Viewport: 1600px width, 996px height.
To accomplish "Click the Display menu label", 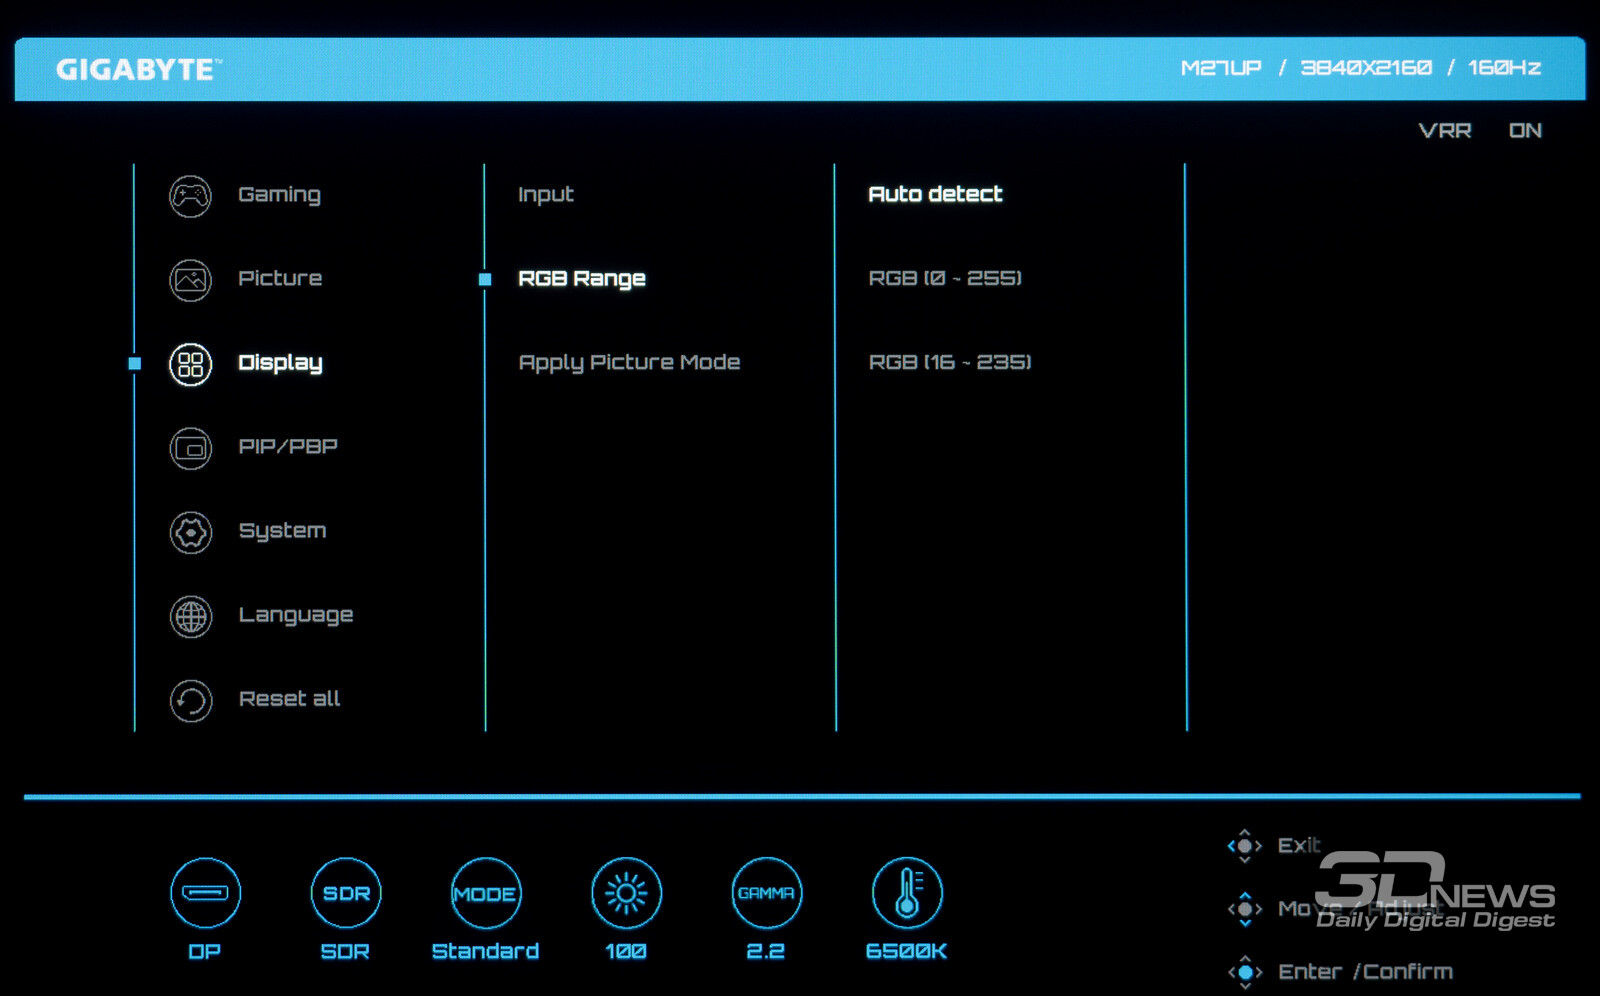I will tap(280, 363).
